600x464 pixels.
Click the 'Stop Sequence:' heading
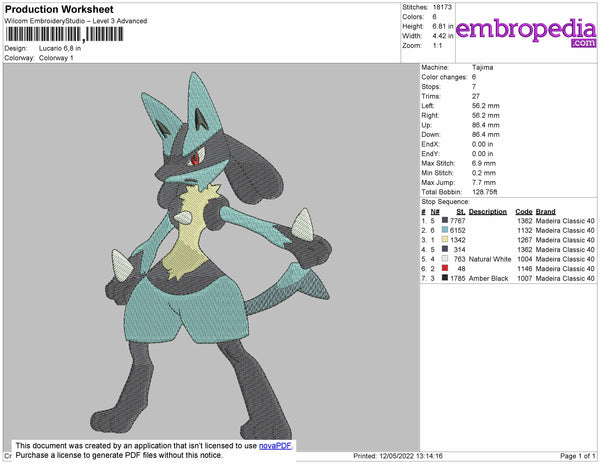pyautogui.click(x=445, y=202)
